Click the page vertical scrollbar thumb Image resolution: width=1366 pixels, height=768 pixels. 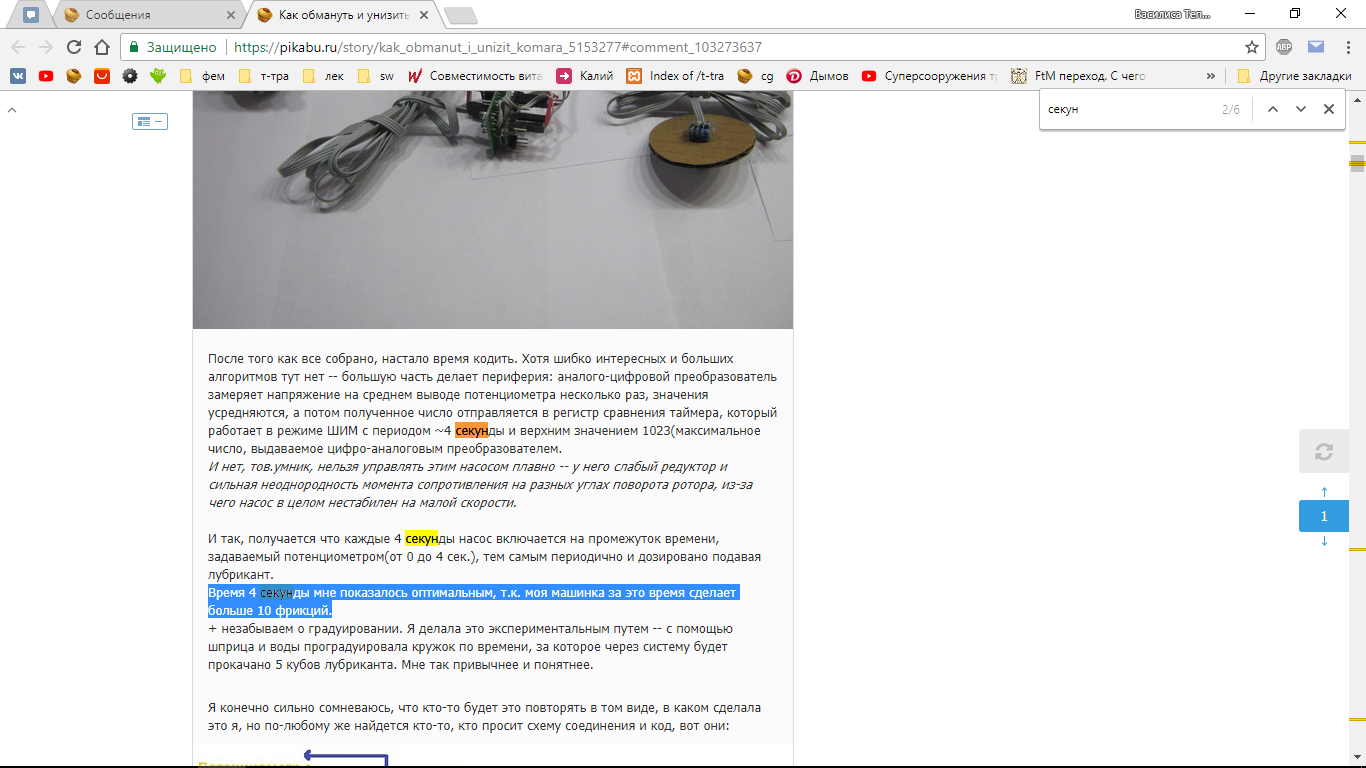point(1357,164)
